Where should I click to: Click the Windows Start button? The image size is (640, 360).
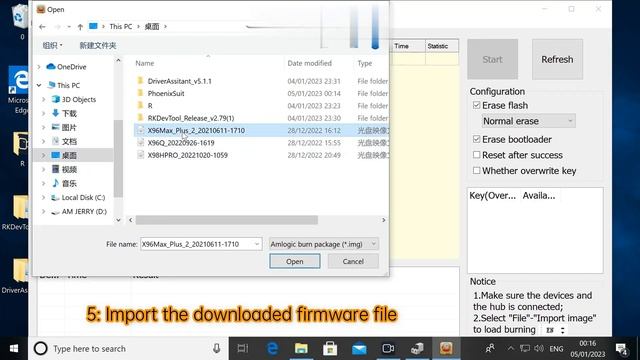point(14,349)
